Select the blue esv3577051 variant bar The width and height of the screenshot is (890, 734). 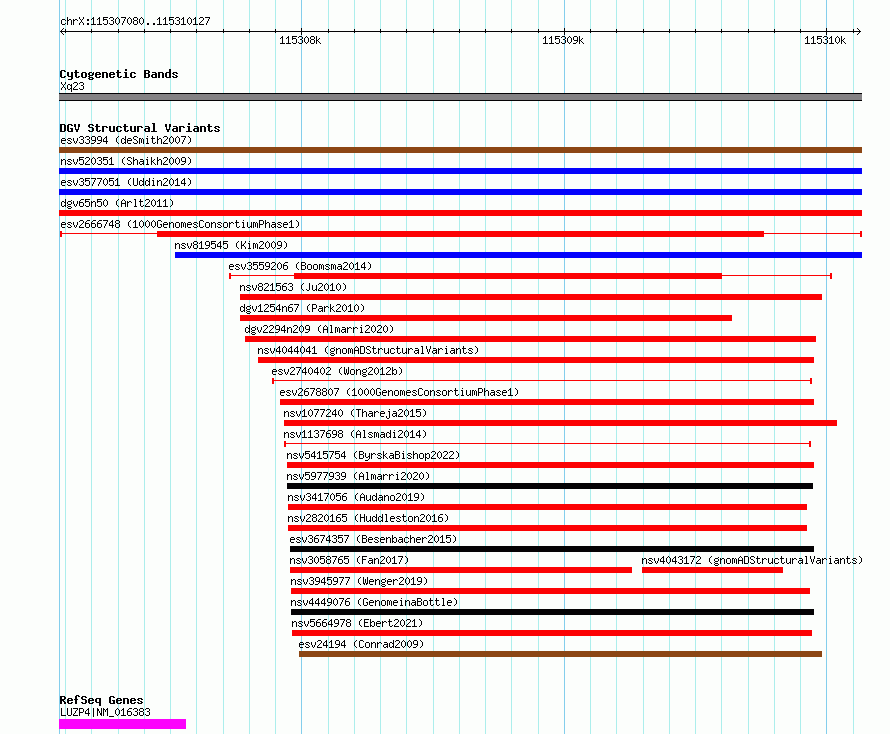460,192
